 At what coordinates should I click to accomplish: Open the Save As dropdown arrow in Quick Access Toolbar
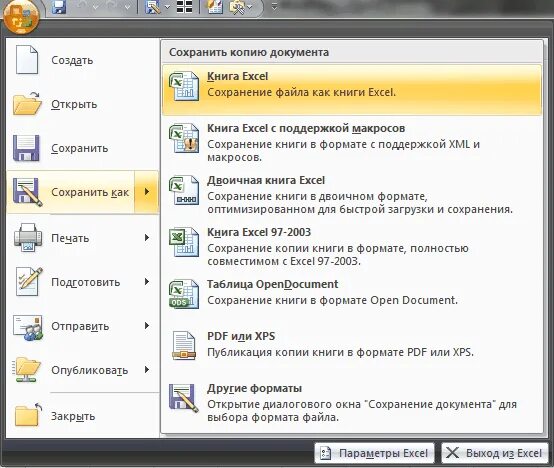[167, 7]
